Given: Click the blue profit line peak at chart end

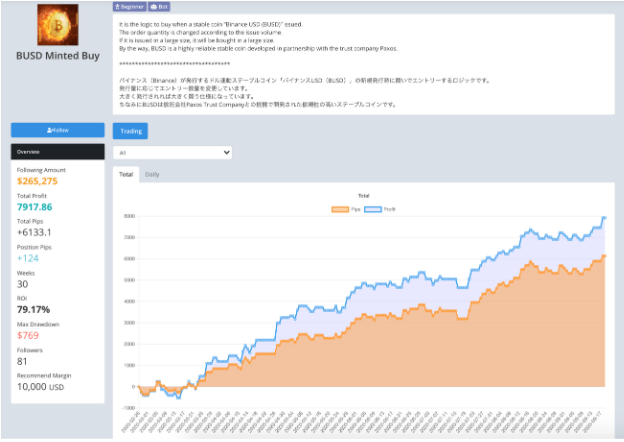Looking at the screenshot, I should pyautogui.click(x=604, y=218).
